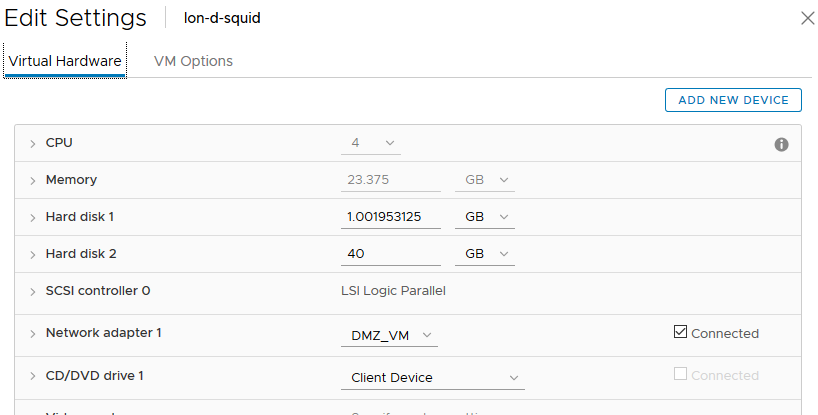Image resolution: width=818 pixels, height=415 pixels.
Task: Toggle CD/DVD drive 1 Connected checkbox
Action: (681, 374)
